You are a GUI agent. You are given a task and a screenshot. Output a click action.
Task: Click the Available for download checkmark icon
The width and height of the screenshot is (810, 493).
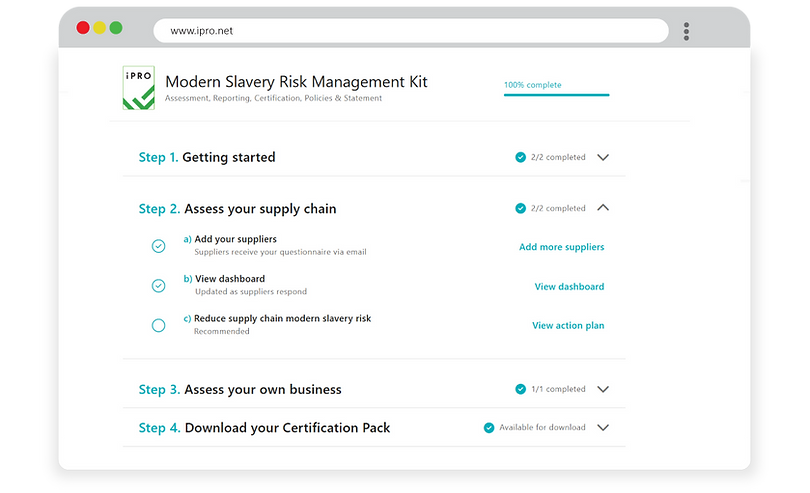click(489, 427)
